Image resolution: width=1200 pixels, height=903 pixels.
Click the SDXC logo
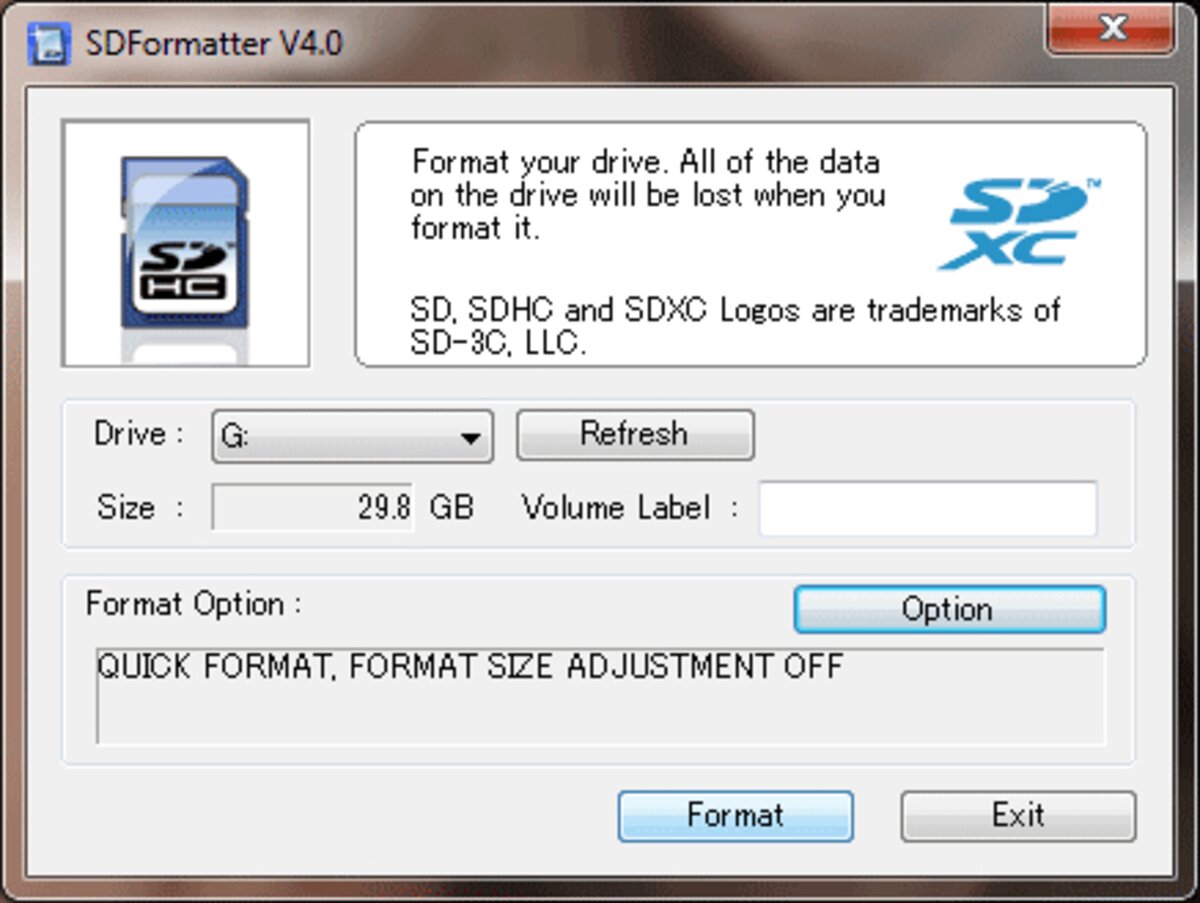pyautogui.click(x=1018, y=225)
